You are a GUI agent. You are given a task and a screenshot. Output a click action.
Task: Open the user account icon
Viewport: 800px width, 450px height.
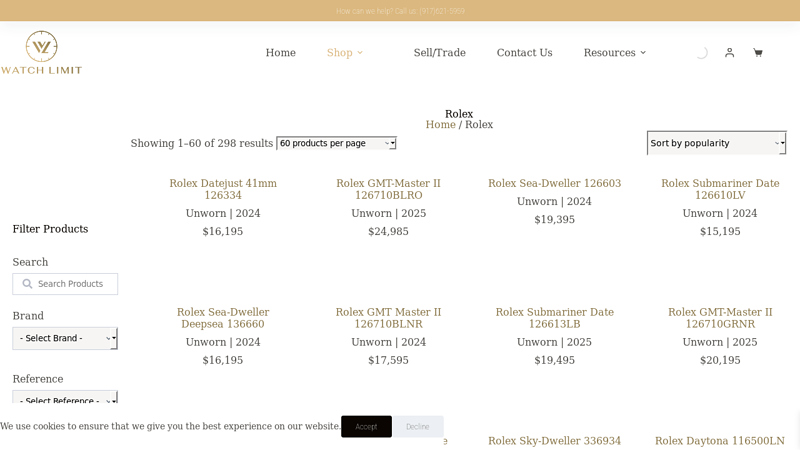point(729,53)
